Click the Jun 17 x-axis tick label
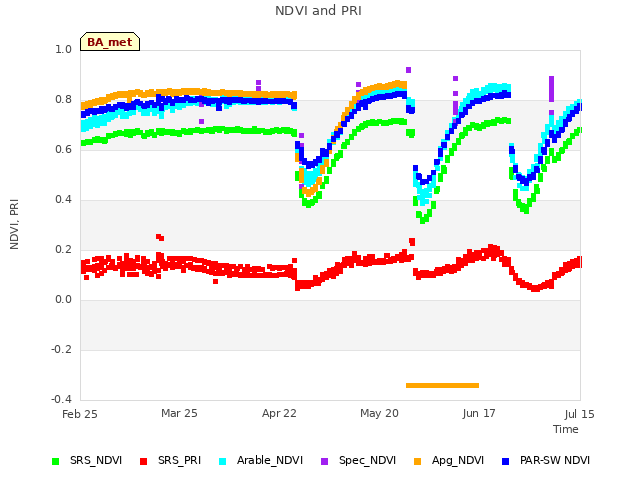This screenshot has height=480, width=640. tap(479, 413)
